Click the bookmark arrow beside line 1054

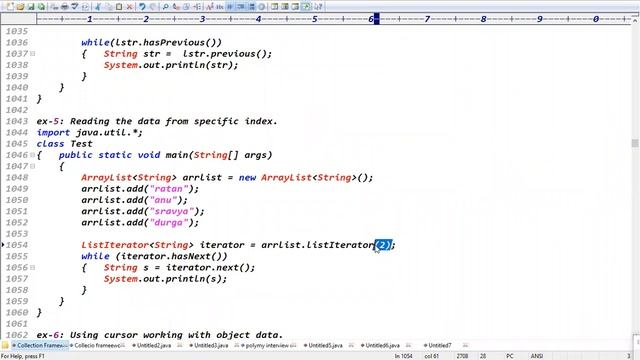[x=3, y=244]
